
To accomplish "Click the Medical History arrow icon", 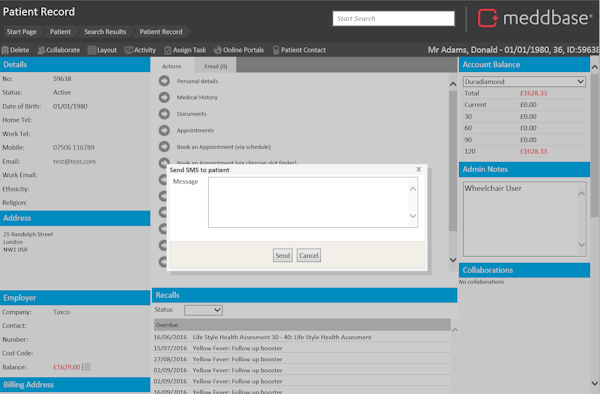I will pyautogui.click(x=164, y=98).
